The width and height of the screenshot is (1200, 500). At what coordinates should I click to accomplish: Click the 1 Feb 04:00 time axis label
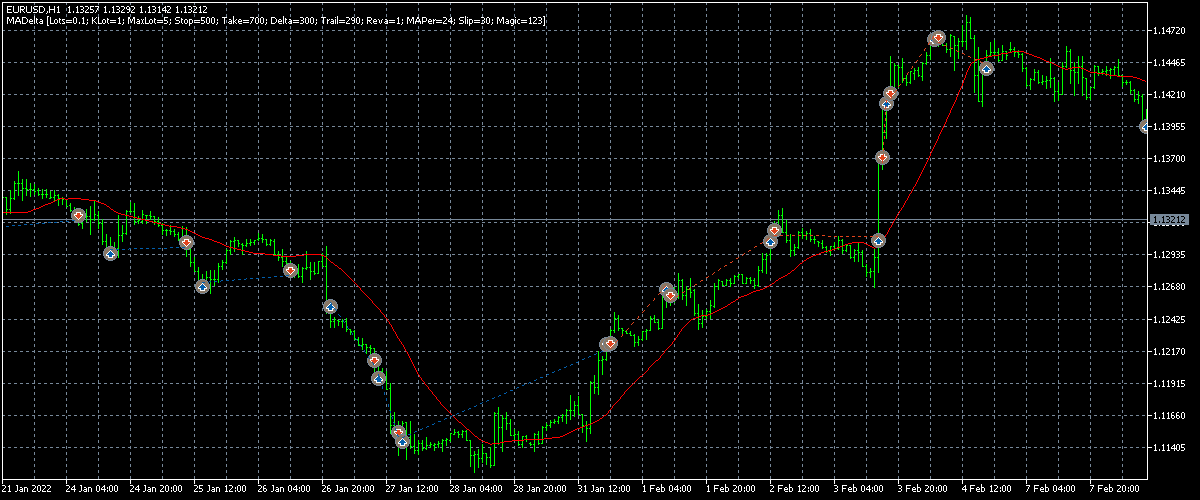click(x=668, y=490)
